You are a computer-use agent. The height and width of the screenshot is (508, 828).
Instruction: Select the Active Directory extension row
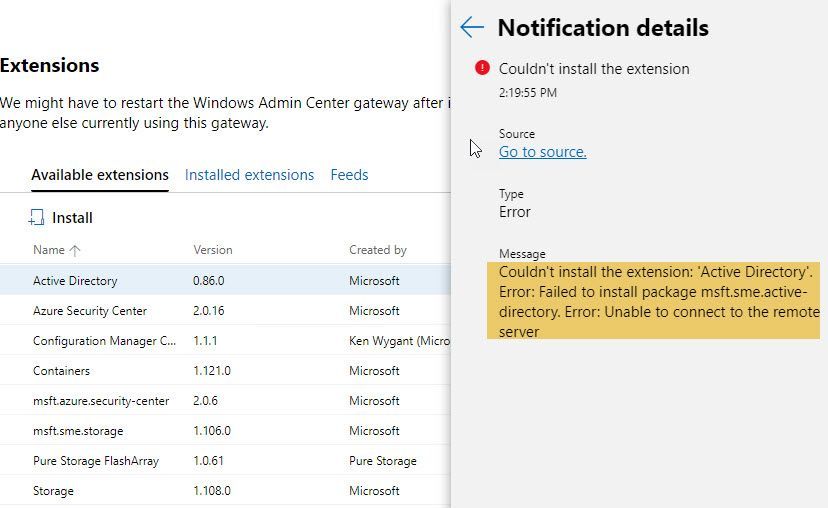click(225, 280)
